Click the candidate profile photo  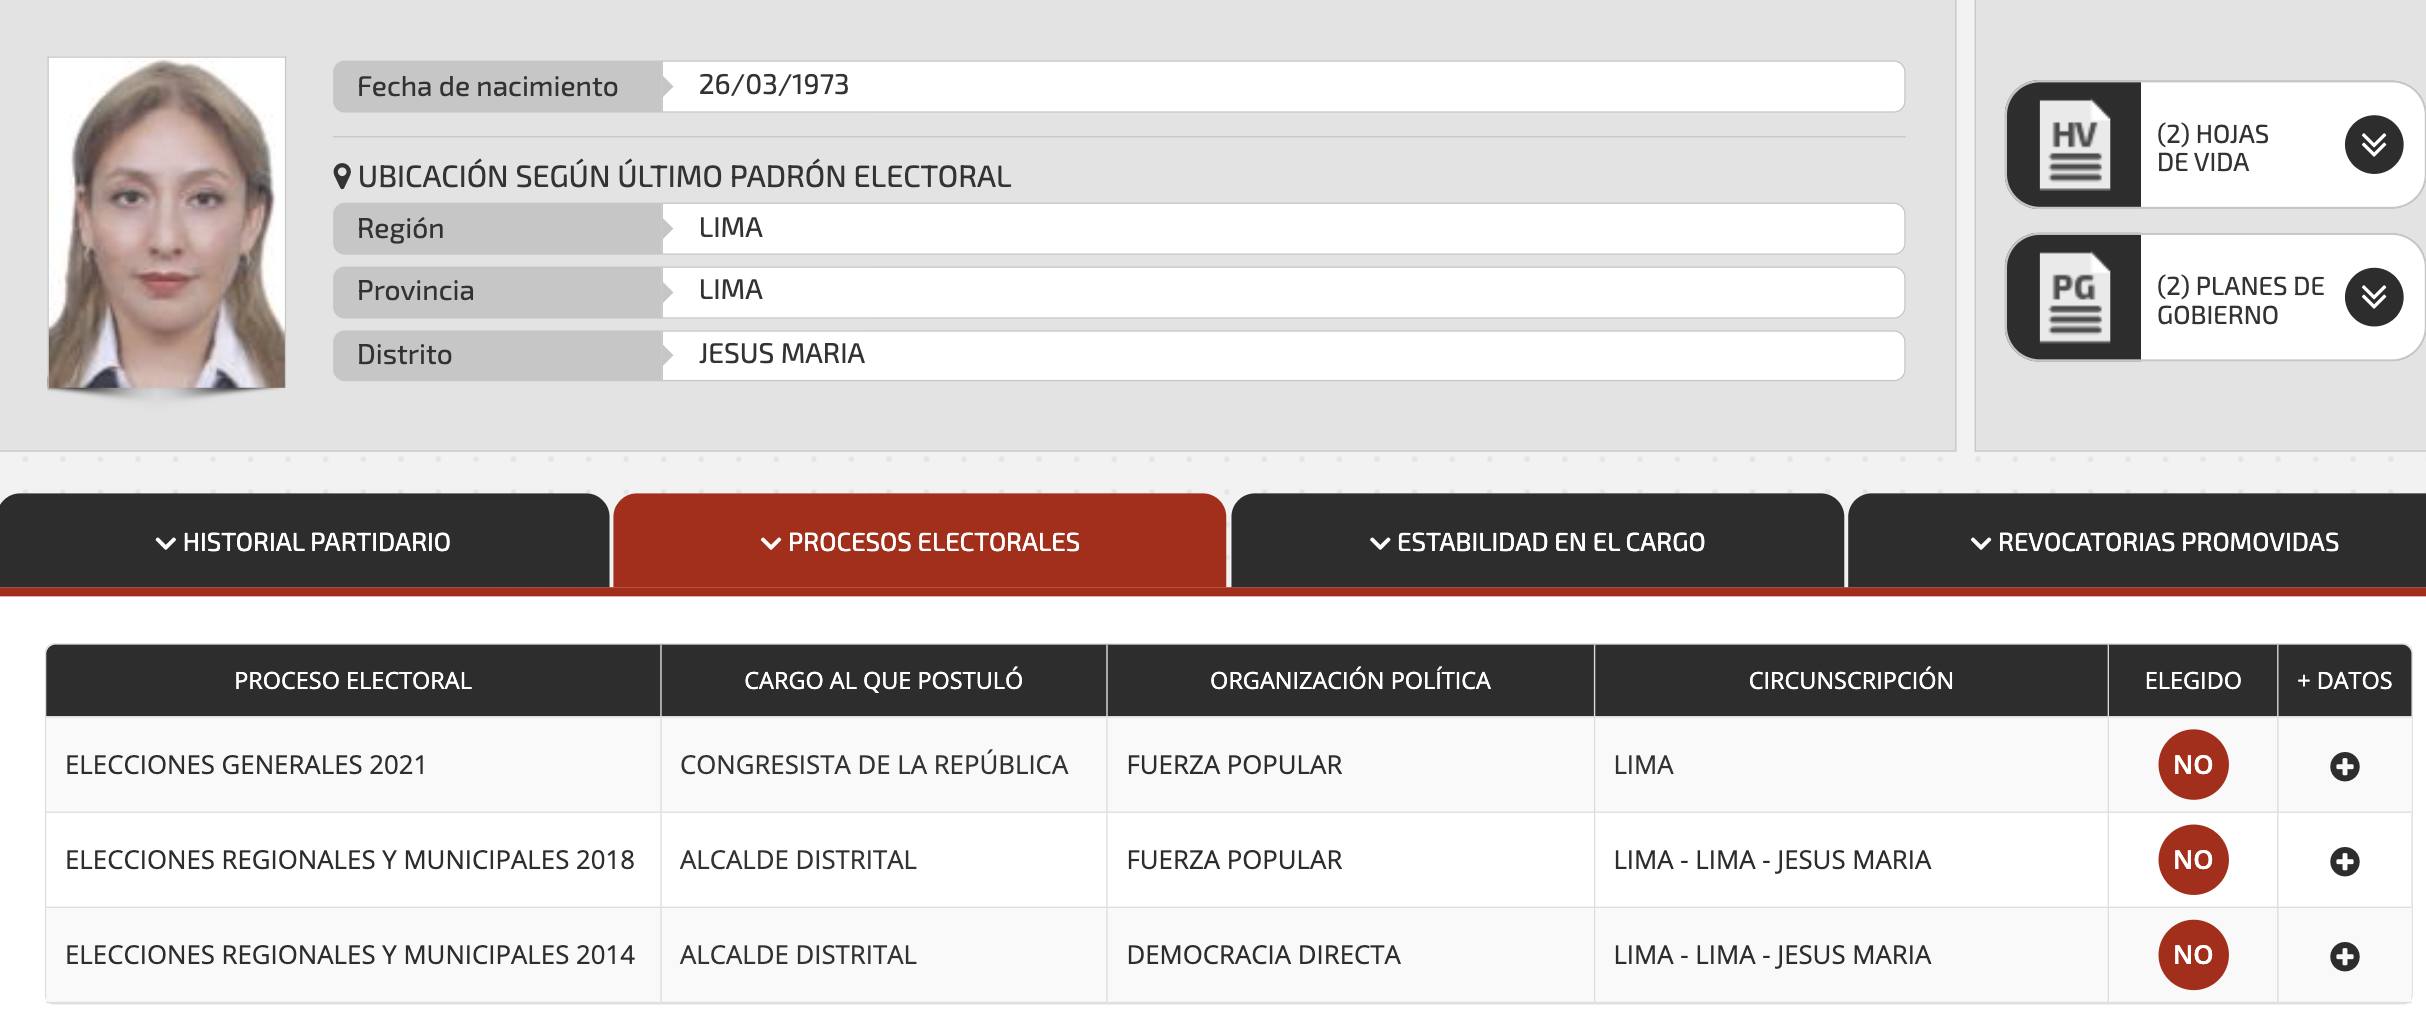click(167, 223)
